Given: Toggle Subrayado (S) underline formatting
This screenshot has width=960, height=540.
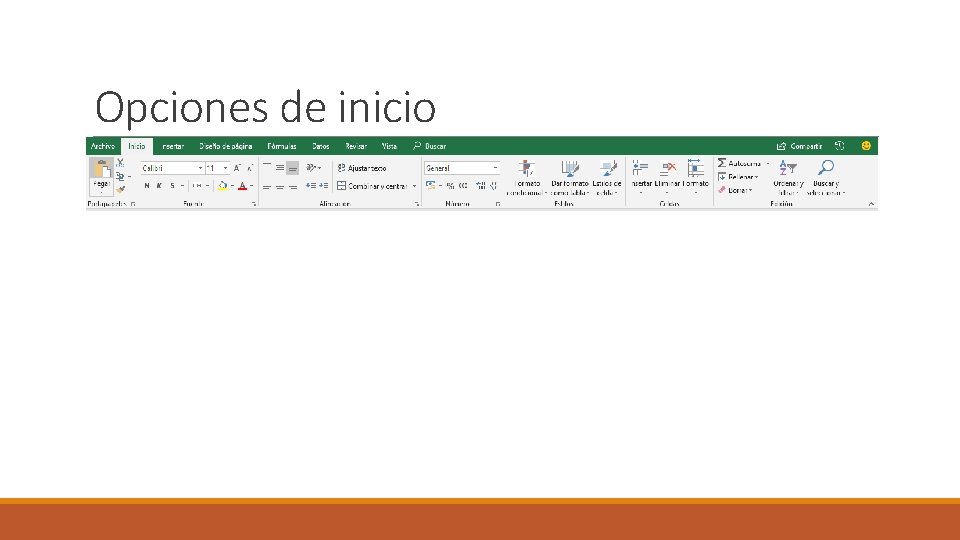Looking at the screenshot, I should 173,186.
